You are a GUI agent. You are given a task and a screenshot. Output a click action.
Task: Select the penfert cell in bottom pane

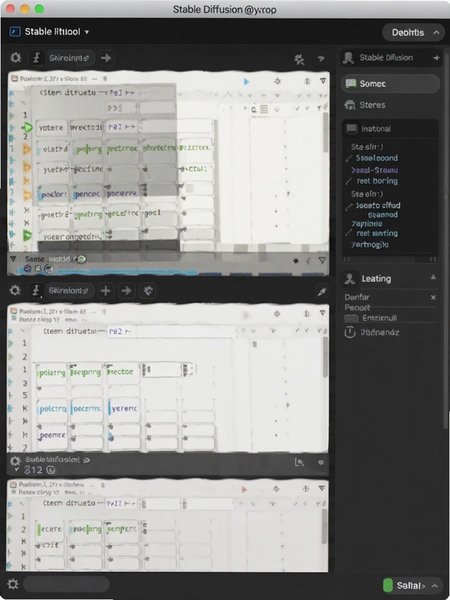[x=122, y=529]
